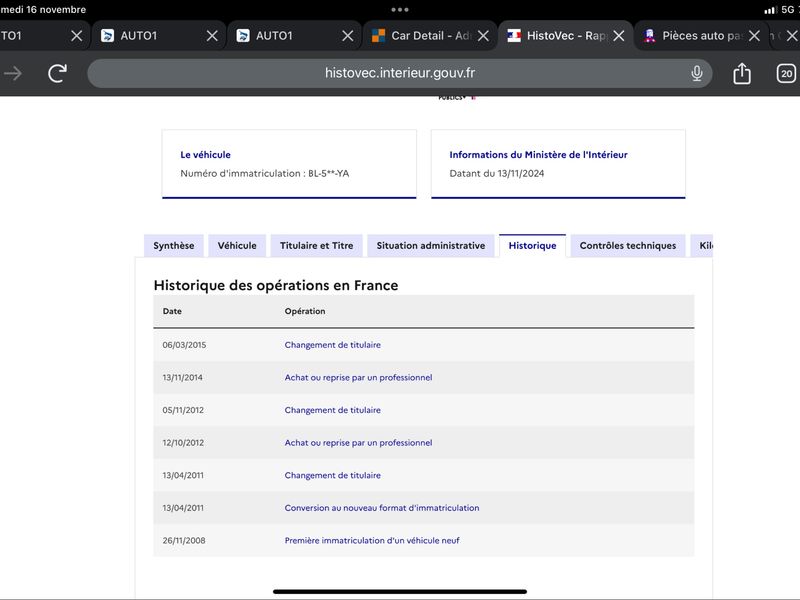This screenshot has width=800, height=600.
Task: Click the date 05/11/2012
Action: 183,410
